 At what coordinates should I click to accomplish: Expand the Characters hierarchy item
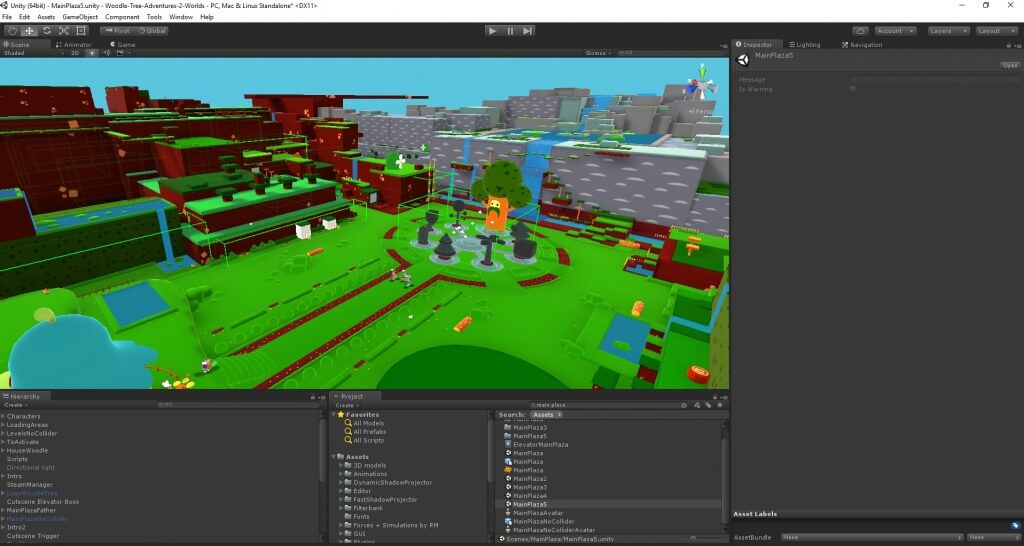point(3,417)
